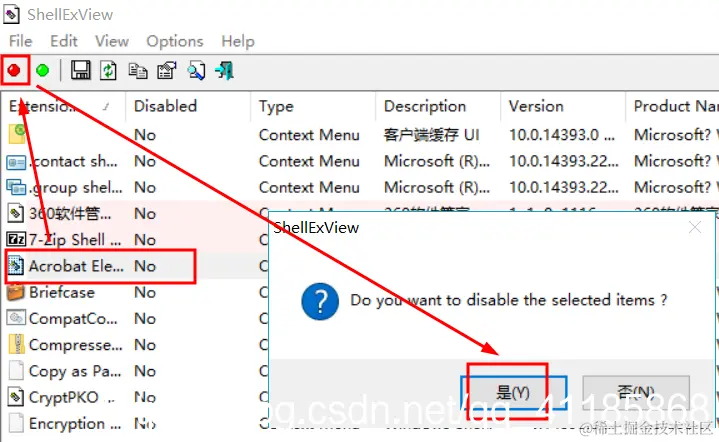Viewport: 719px width, 442px height.
Task: Click the blue question mark dialog icon
Action: [320, 301]
